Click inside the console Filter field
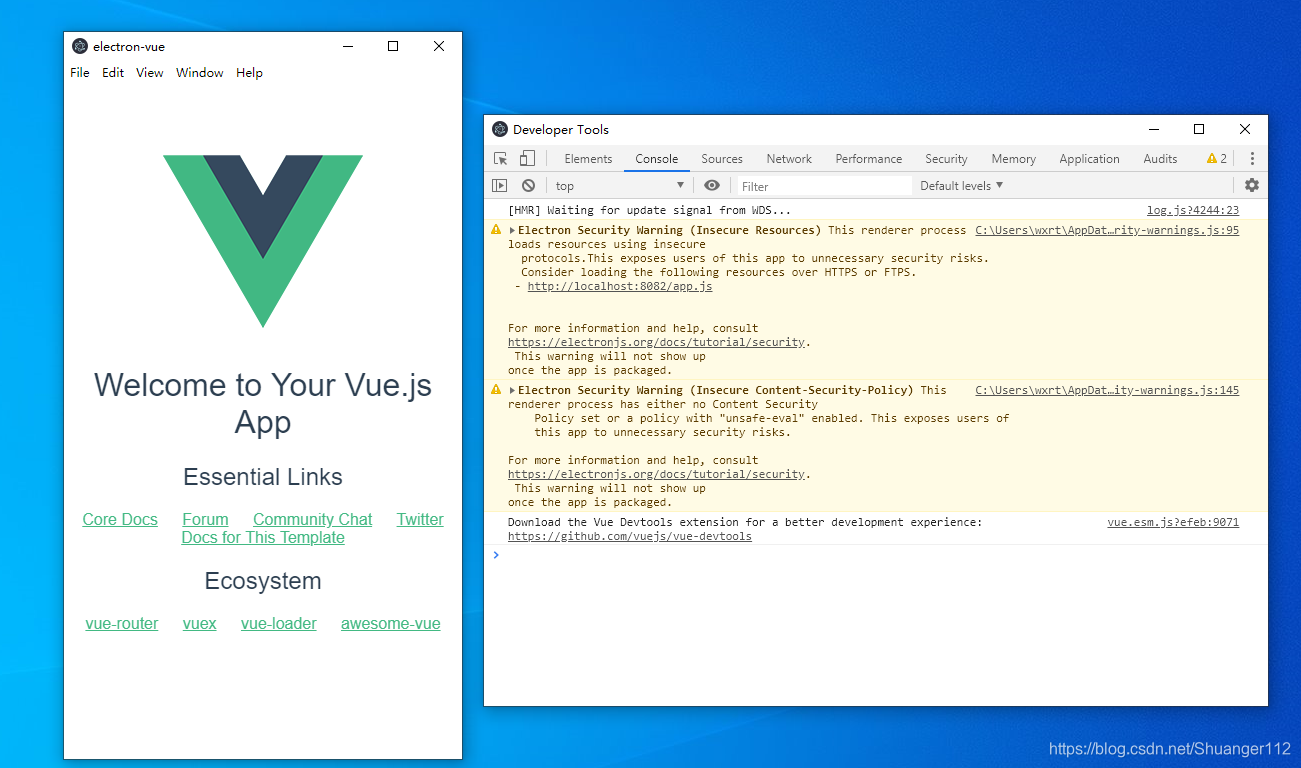 [820, 185]
